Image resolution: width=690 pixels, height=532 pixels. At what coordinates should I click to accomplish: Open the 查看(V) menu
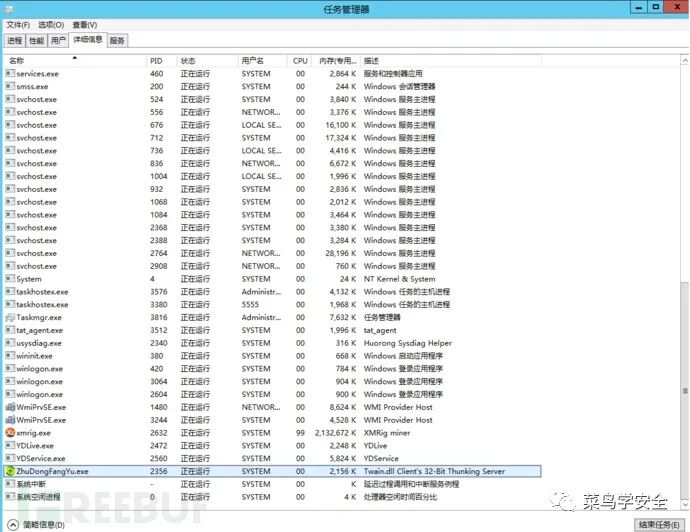point(85,25)
